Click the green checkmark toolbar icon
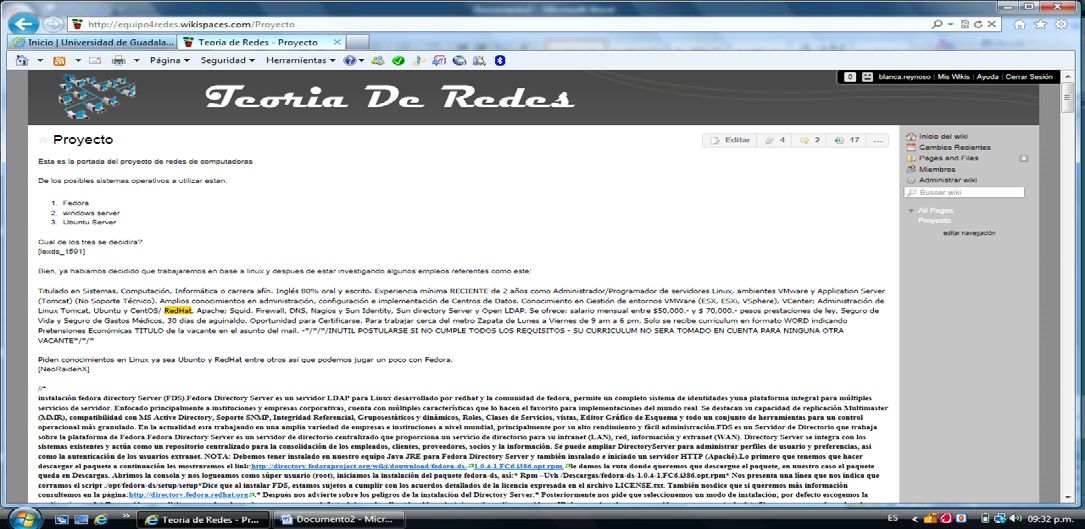Image resolution: width=1085 pixels, height=529 pixels. pyautogui.click(x=398, y=60)
